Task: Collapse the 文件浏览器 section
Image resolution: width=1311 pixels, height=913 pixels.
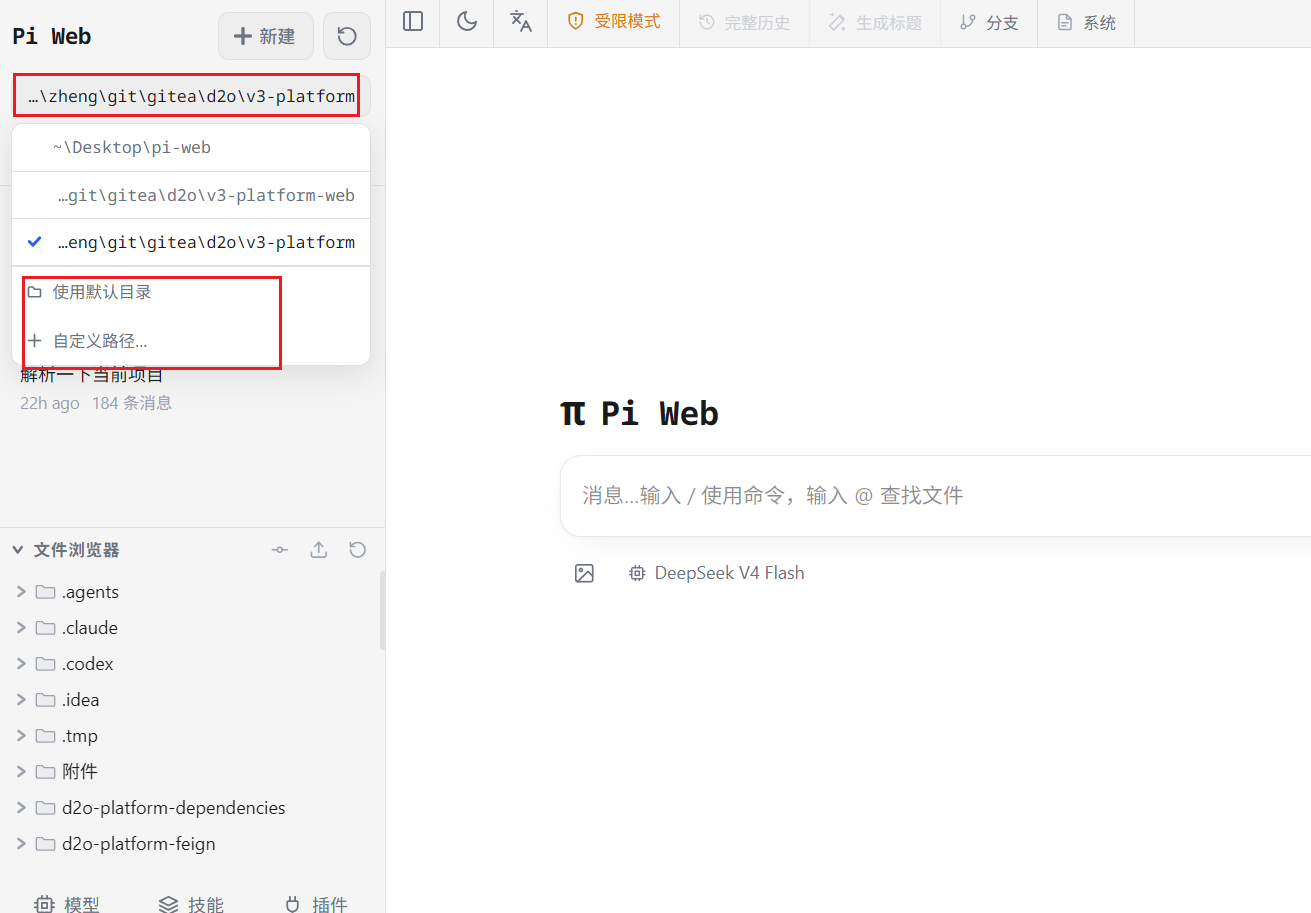Action: pyautogui.click(x=66, y=550)
